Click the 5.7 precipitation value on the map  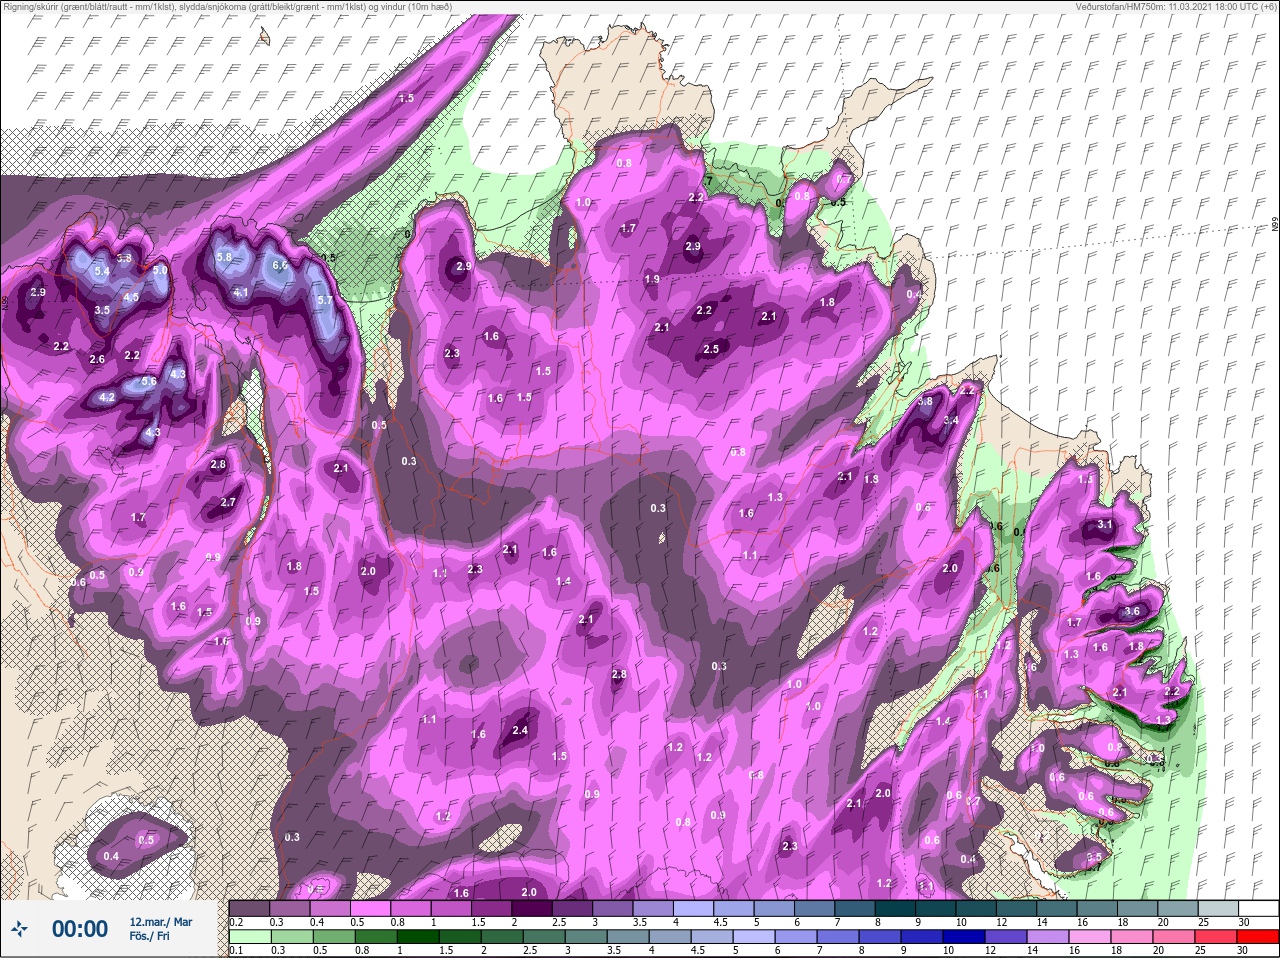tap(324, 300)
